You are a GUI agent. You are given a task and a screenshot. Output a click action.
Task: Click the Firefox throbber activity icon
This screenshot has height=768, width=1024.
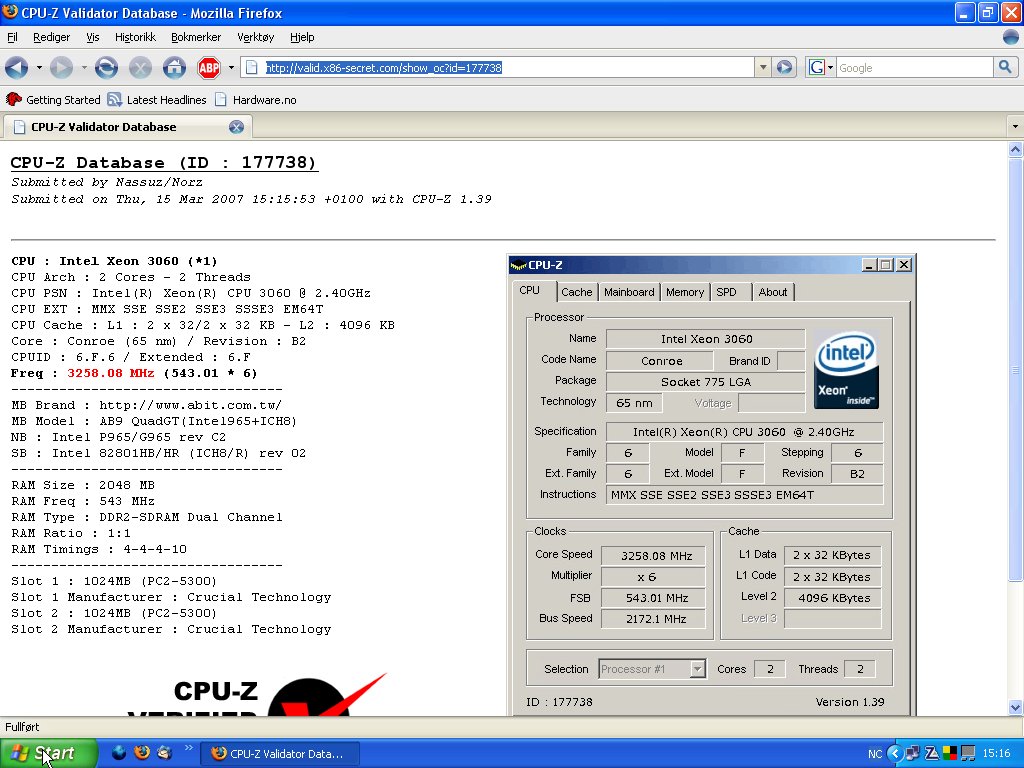1010,37
